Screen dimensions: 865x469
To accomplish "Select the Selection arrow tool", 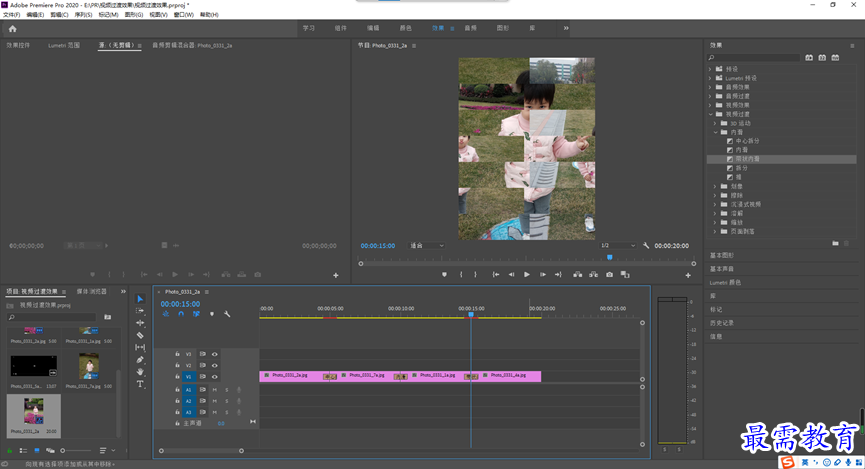I will click(x=140, y=299).
